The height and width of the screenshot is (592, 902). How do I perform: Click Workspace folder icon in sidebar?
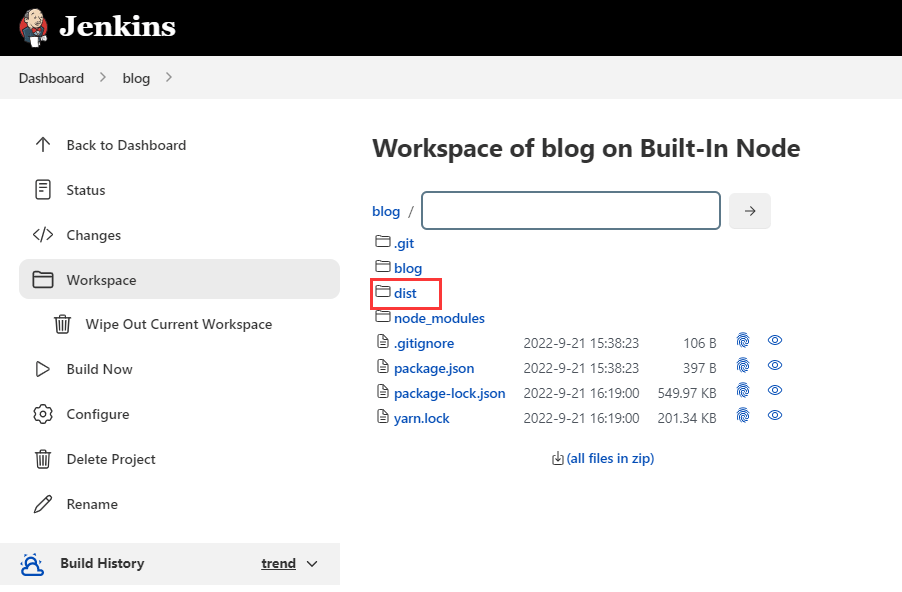tap(43, 280)
